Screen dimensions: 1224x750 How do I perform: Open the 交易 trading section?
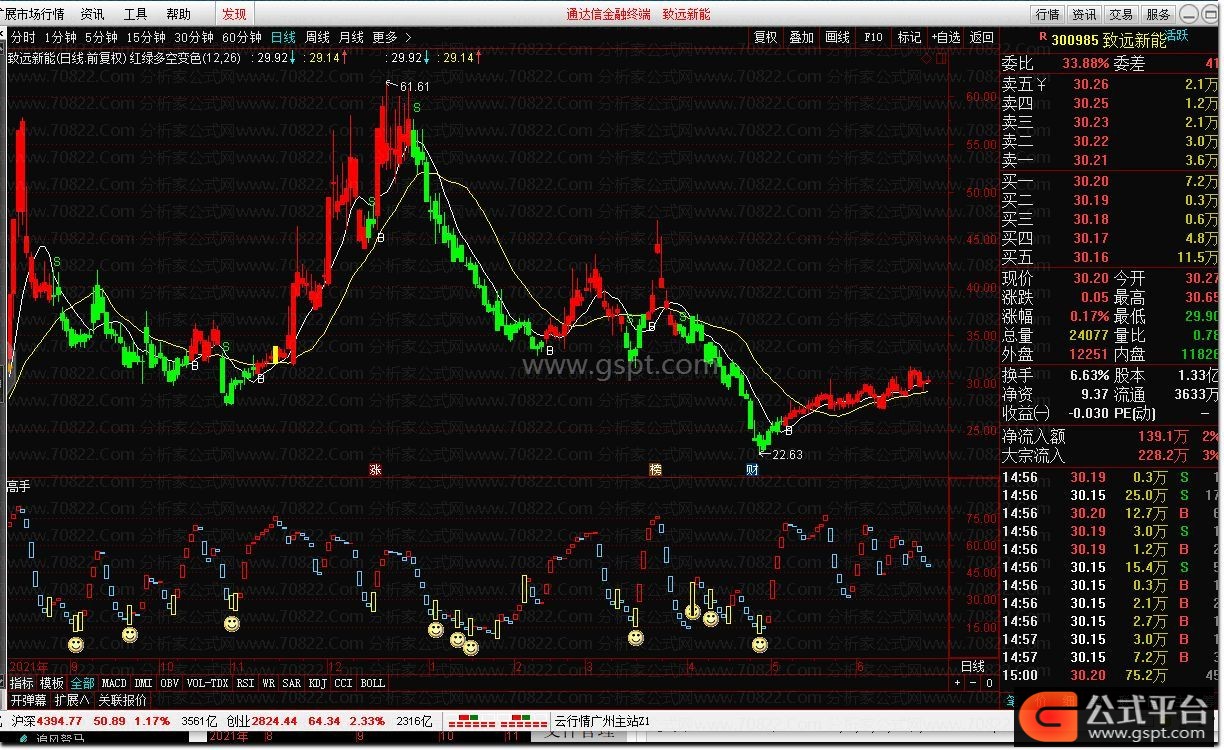point(1121,14)
